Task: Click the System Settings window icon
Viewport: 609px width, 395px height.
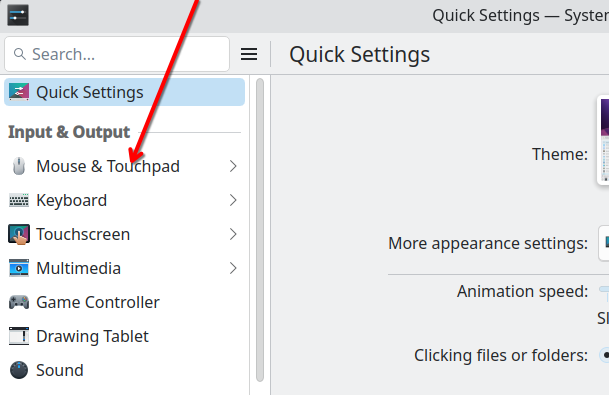Action: [18, 15]
